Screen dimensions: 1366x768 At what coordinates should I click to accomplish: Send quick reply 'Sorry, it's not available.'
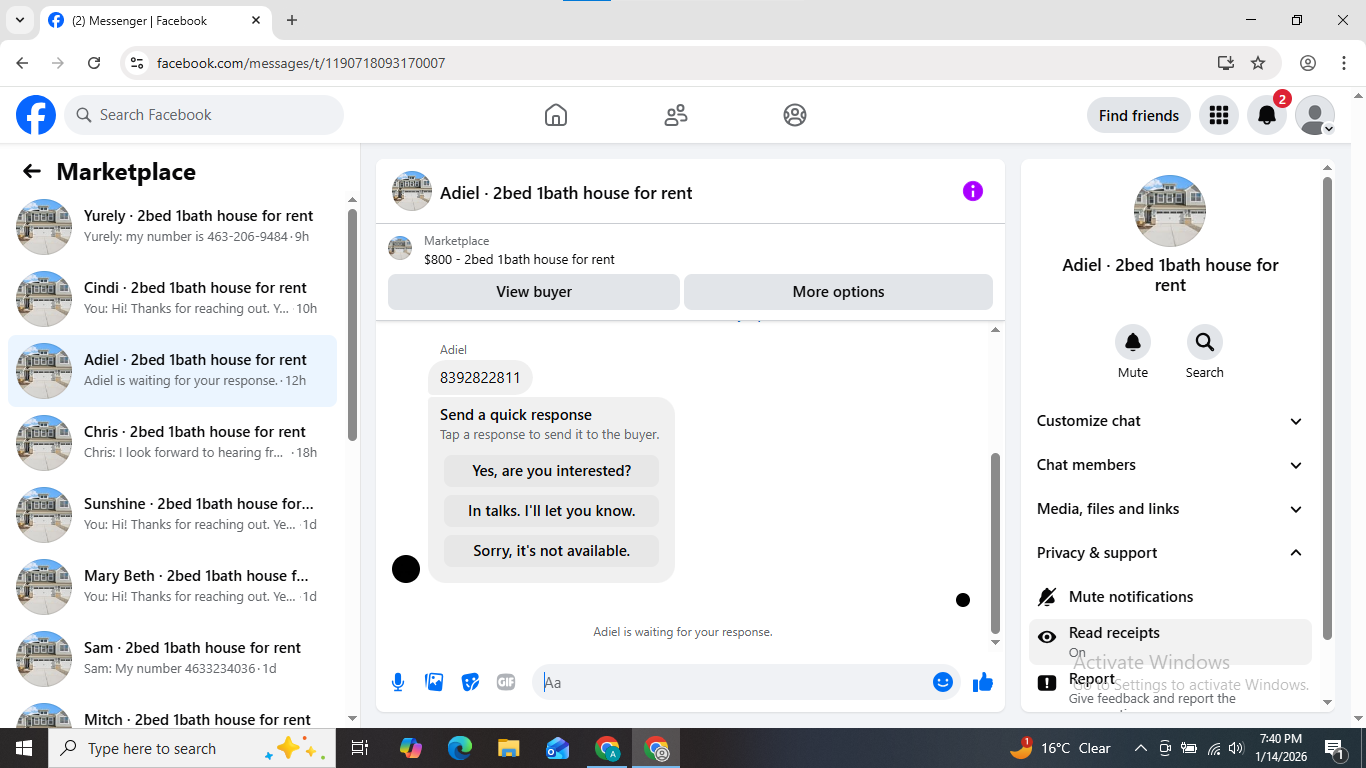pos(552,551)
